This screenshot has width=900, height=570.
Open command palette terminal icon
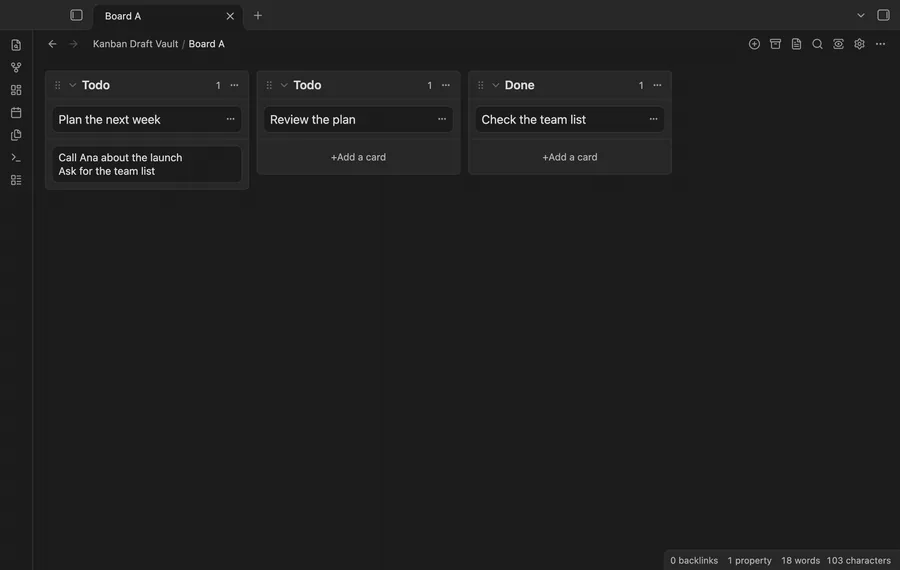tap(16, 157)
